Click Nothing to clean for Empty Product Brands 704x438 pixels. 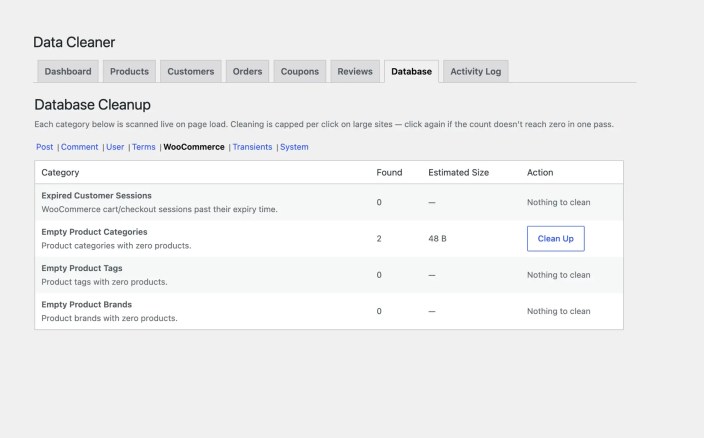[559, 311]
